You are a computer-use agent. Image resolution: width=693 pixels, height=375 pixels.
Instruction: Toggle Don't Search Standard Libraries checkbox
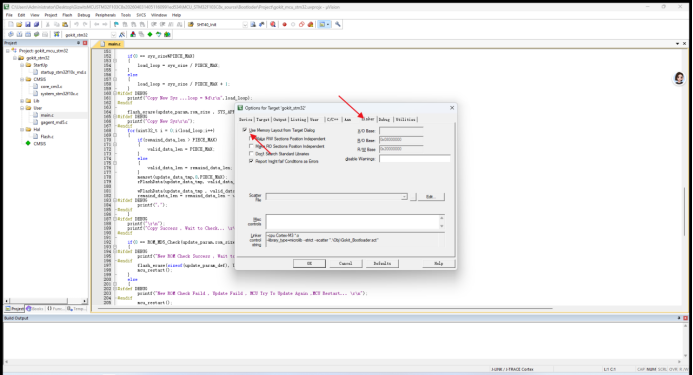click(x=251, y=153)
